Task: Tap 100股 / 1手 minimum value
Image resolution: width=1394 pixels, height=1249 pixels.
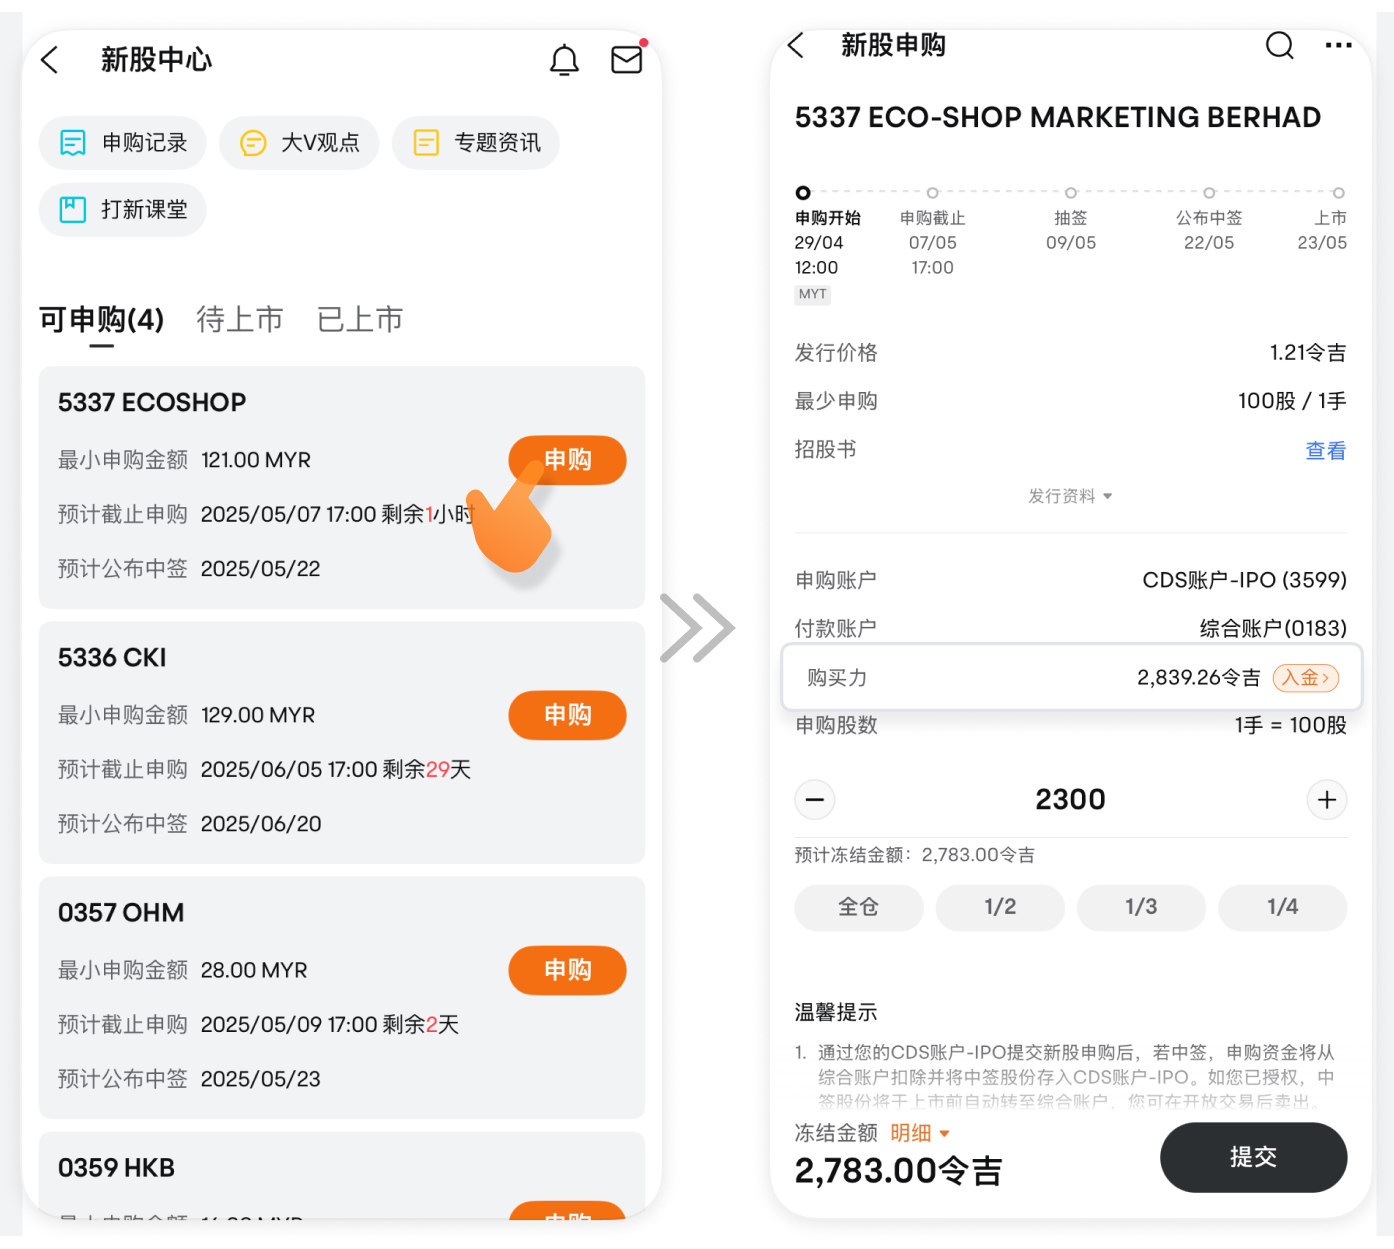Action: pyautogui.click(x=1292, y=401)
